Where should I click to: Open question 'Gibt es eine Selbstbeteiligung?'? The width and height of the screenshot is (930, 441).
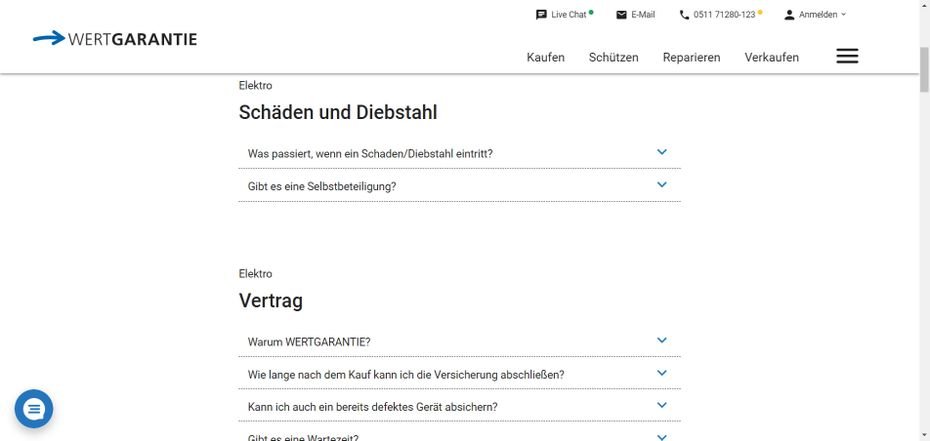(x=322, y=186)
